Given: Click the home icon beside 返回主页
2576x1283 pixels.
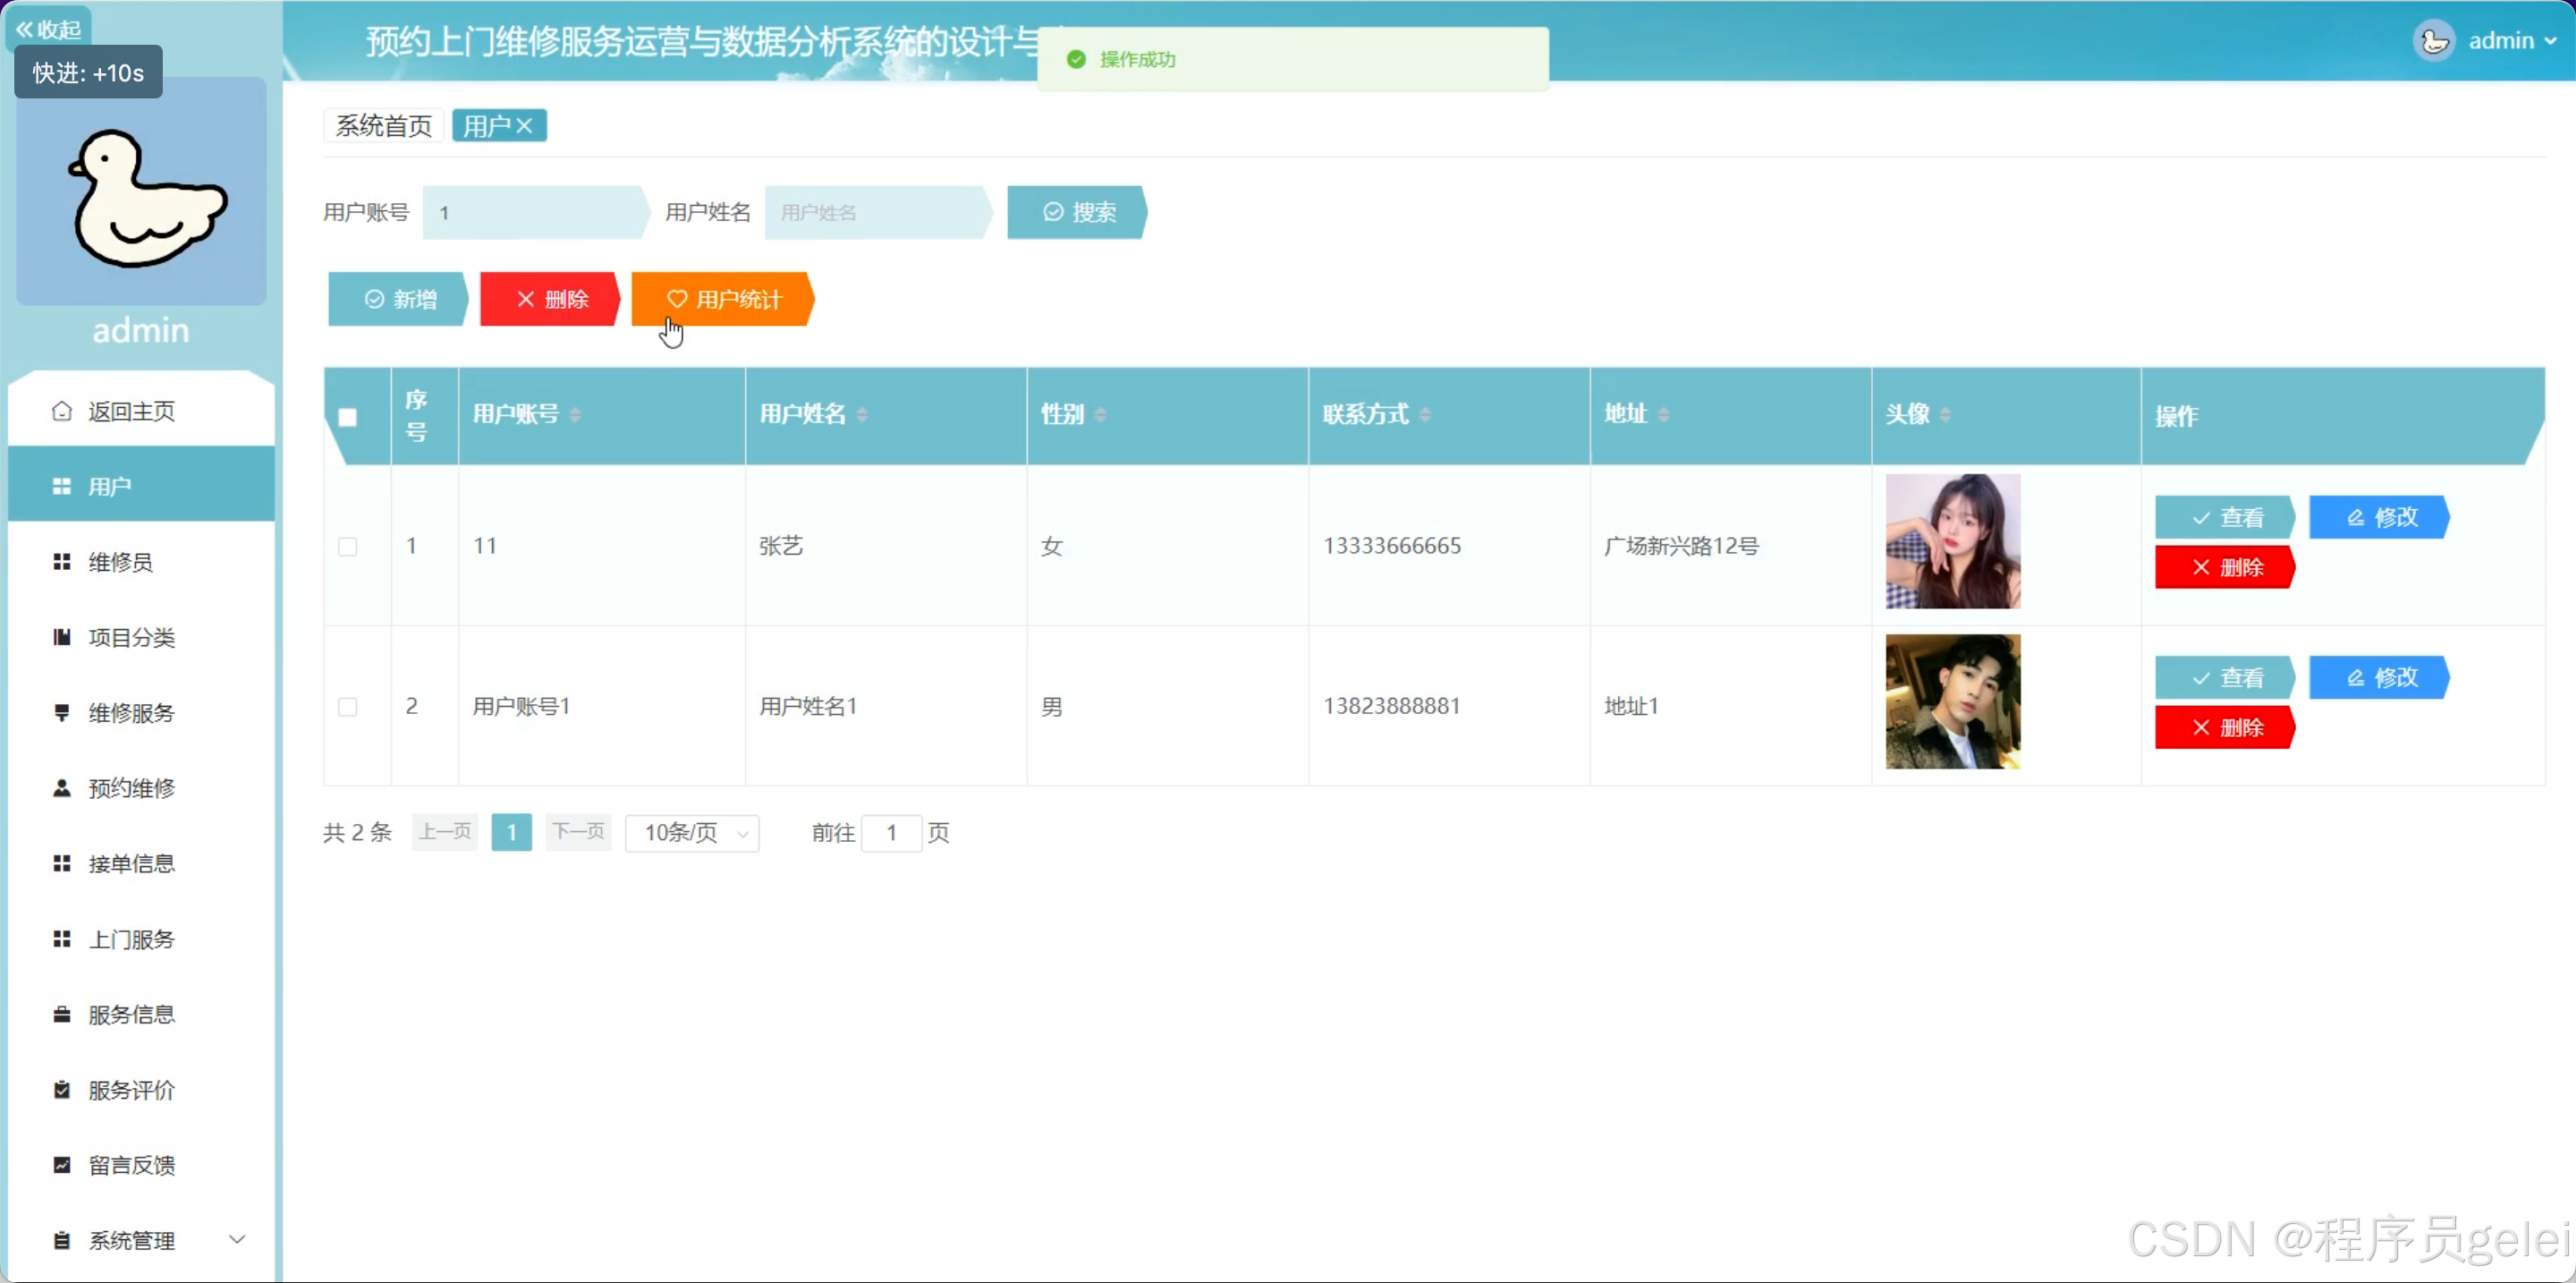Looking at the screenshot, I should pyautogui.click(x=62, y=411).
